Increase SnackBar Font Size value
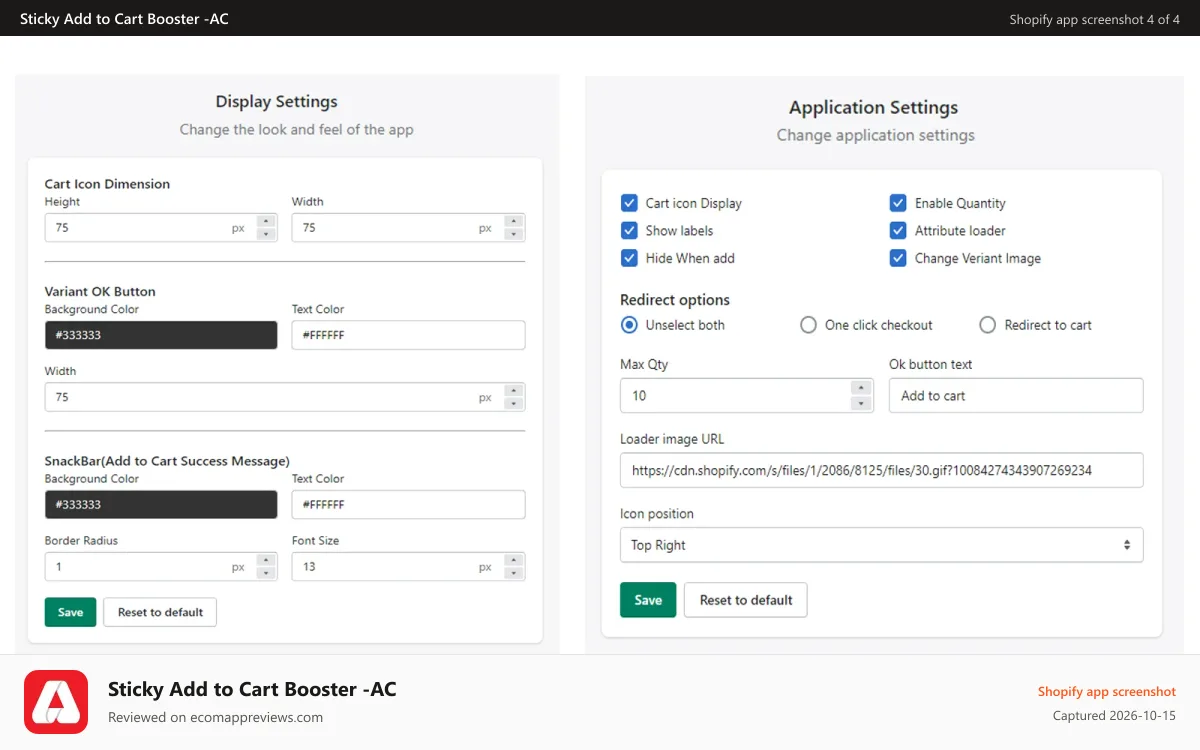1200x750 pixels. [513, 560]
